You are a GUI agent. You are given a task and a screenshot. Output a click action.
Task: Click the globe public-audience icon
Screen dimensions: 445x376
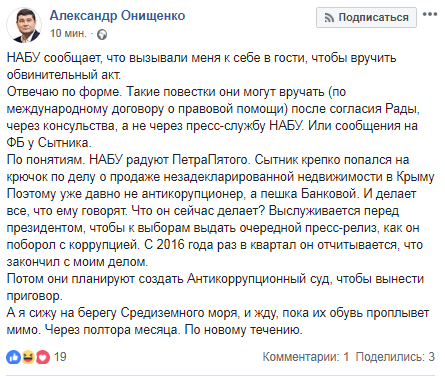pos(102,34)
